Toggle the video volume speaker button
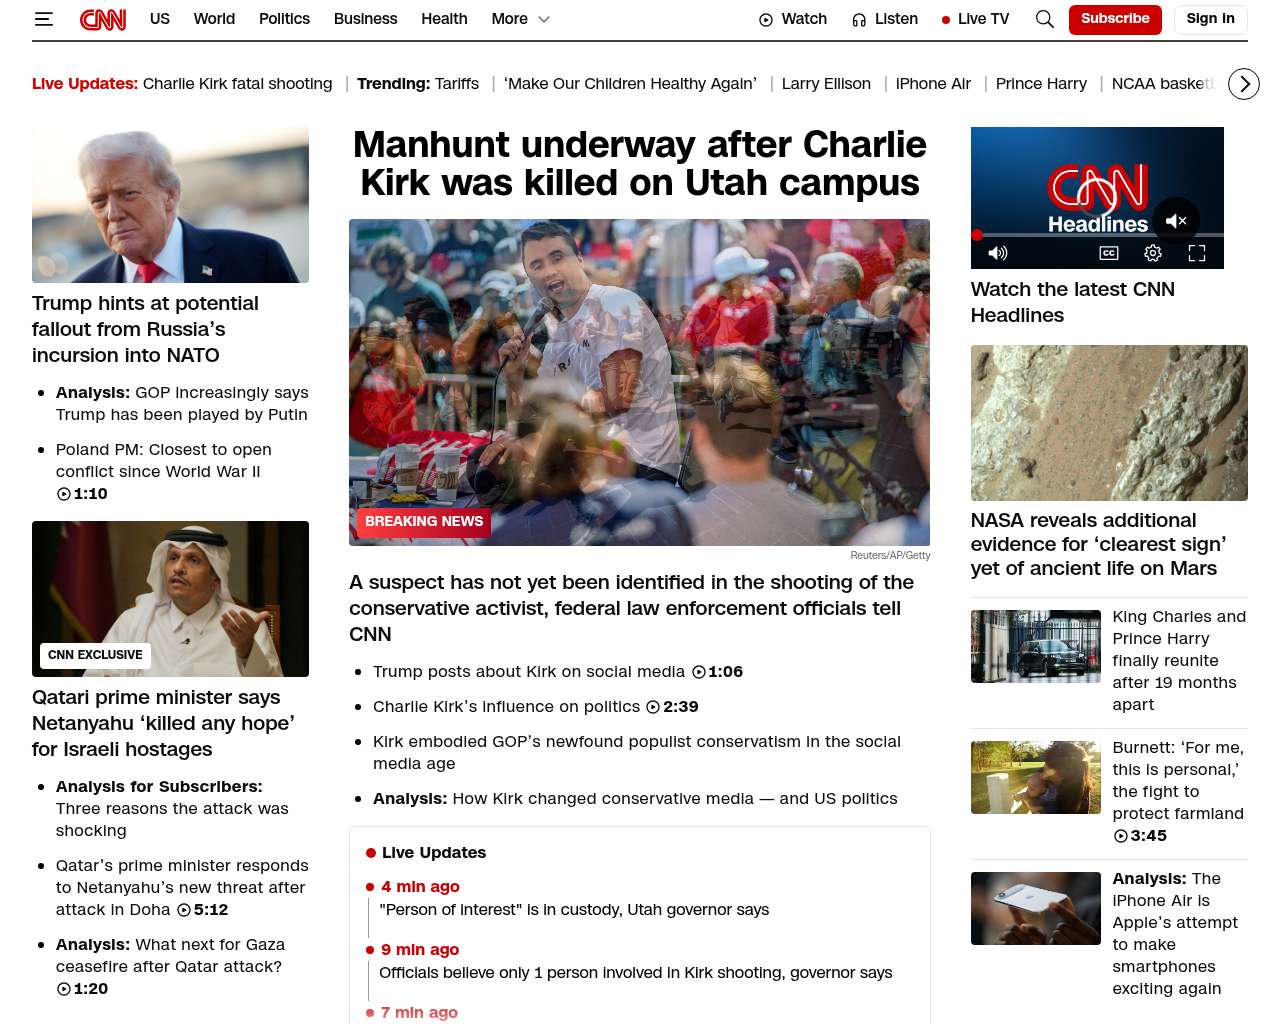The image size is (1280, 1024). point(997,253)
